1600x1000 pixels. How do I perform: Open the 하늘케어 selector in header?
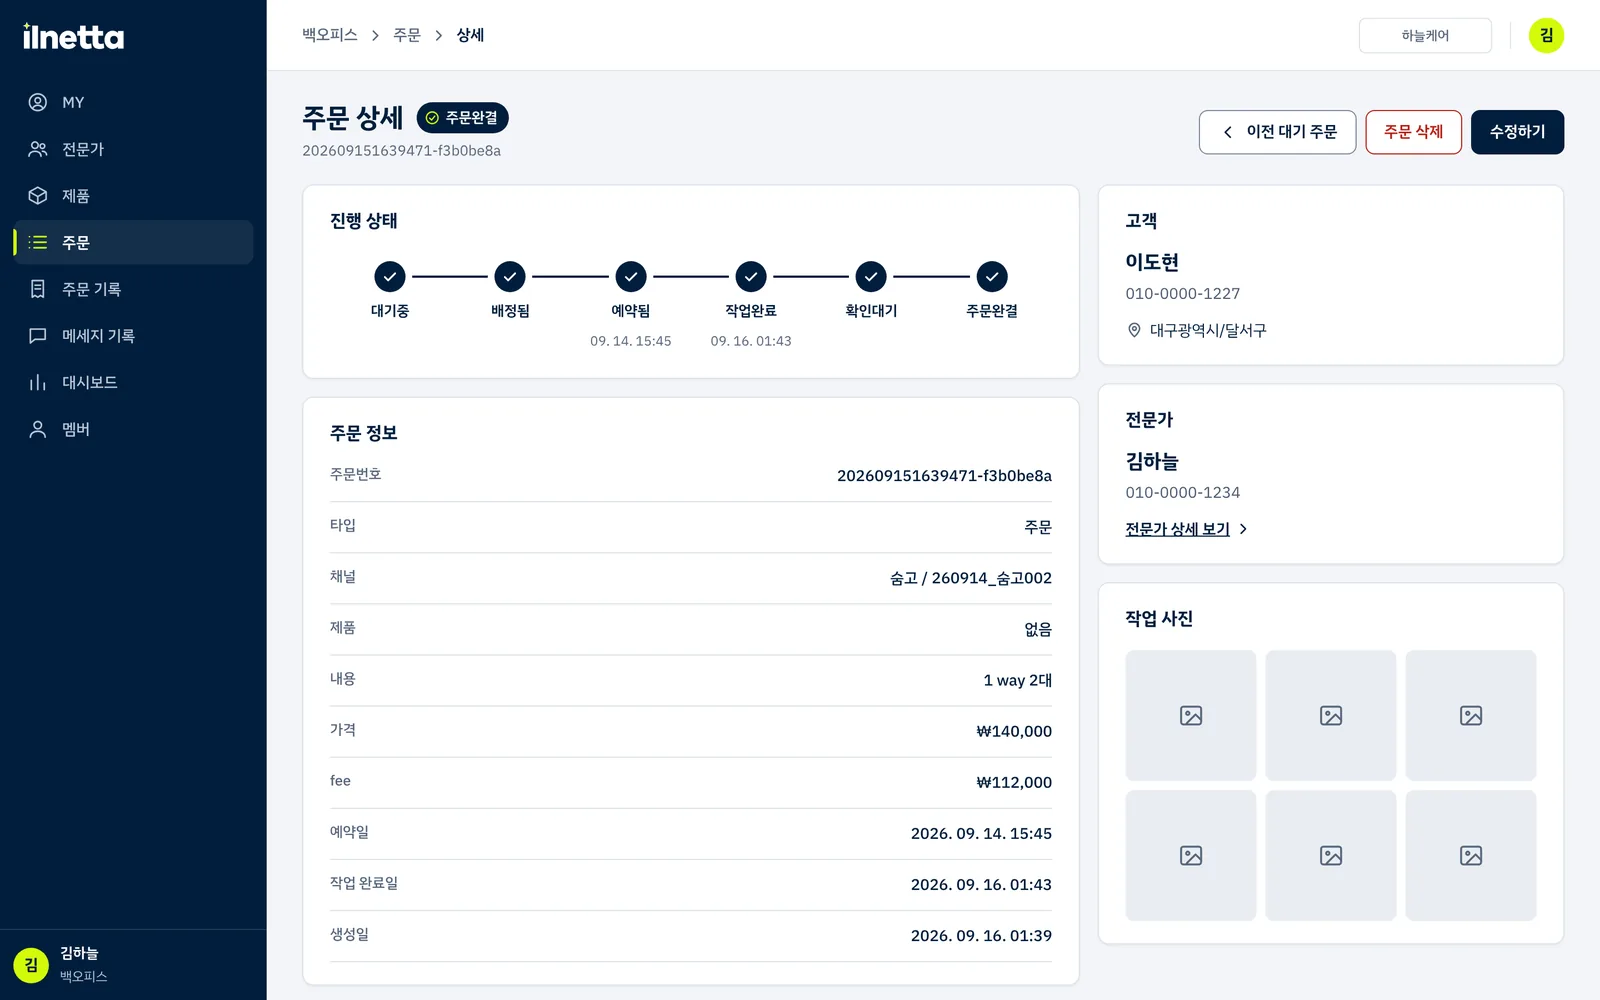pos(1425,36)
